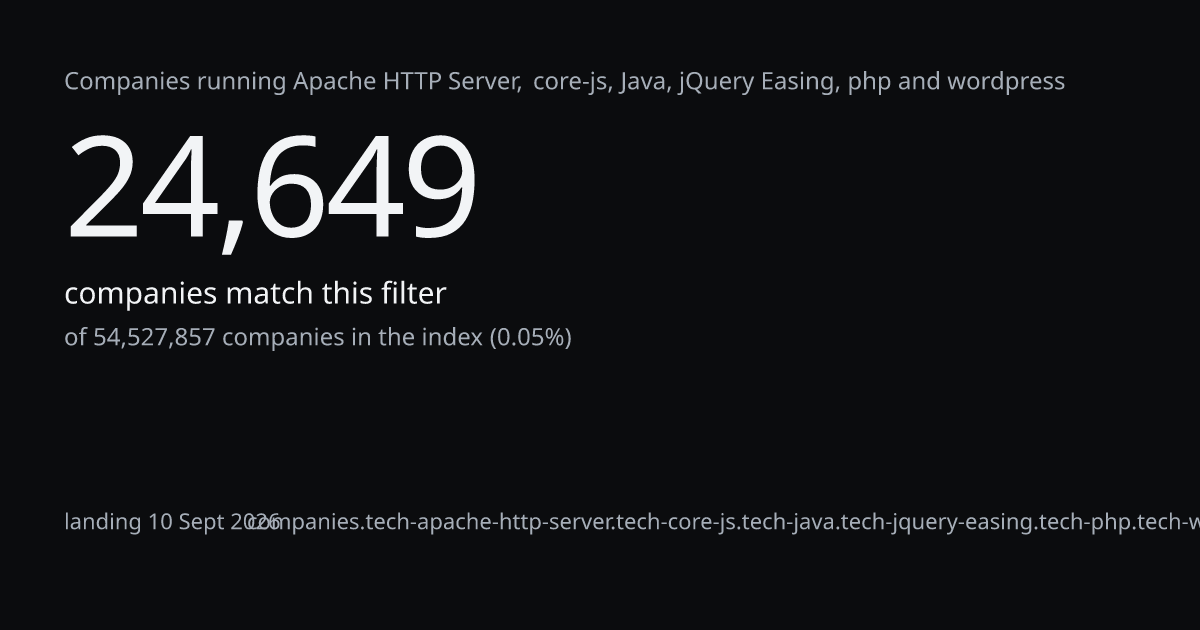The width and height of the screenshot is (1200, 630).
Task: Select "jQuery Easing" in the filter heading
Action: pyautogui.click(x=756, y=82)
